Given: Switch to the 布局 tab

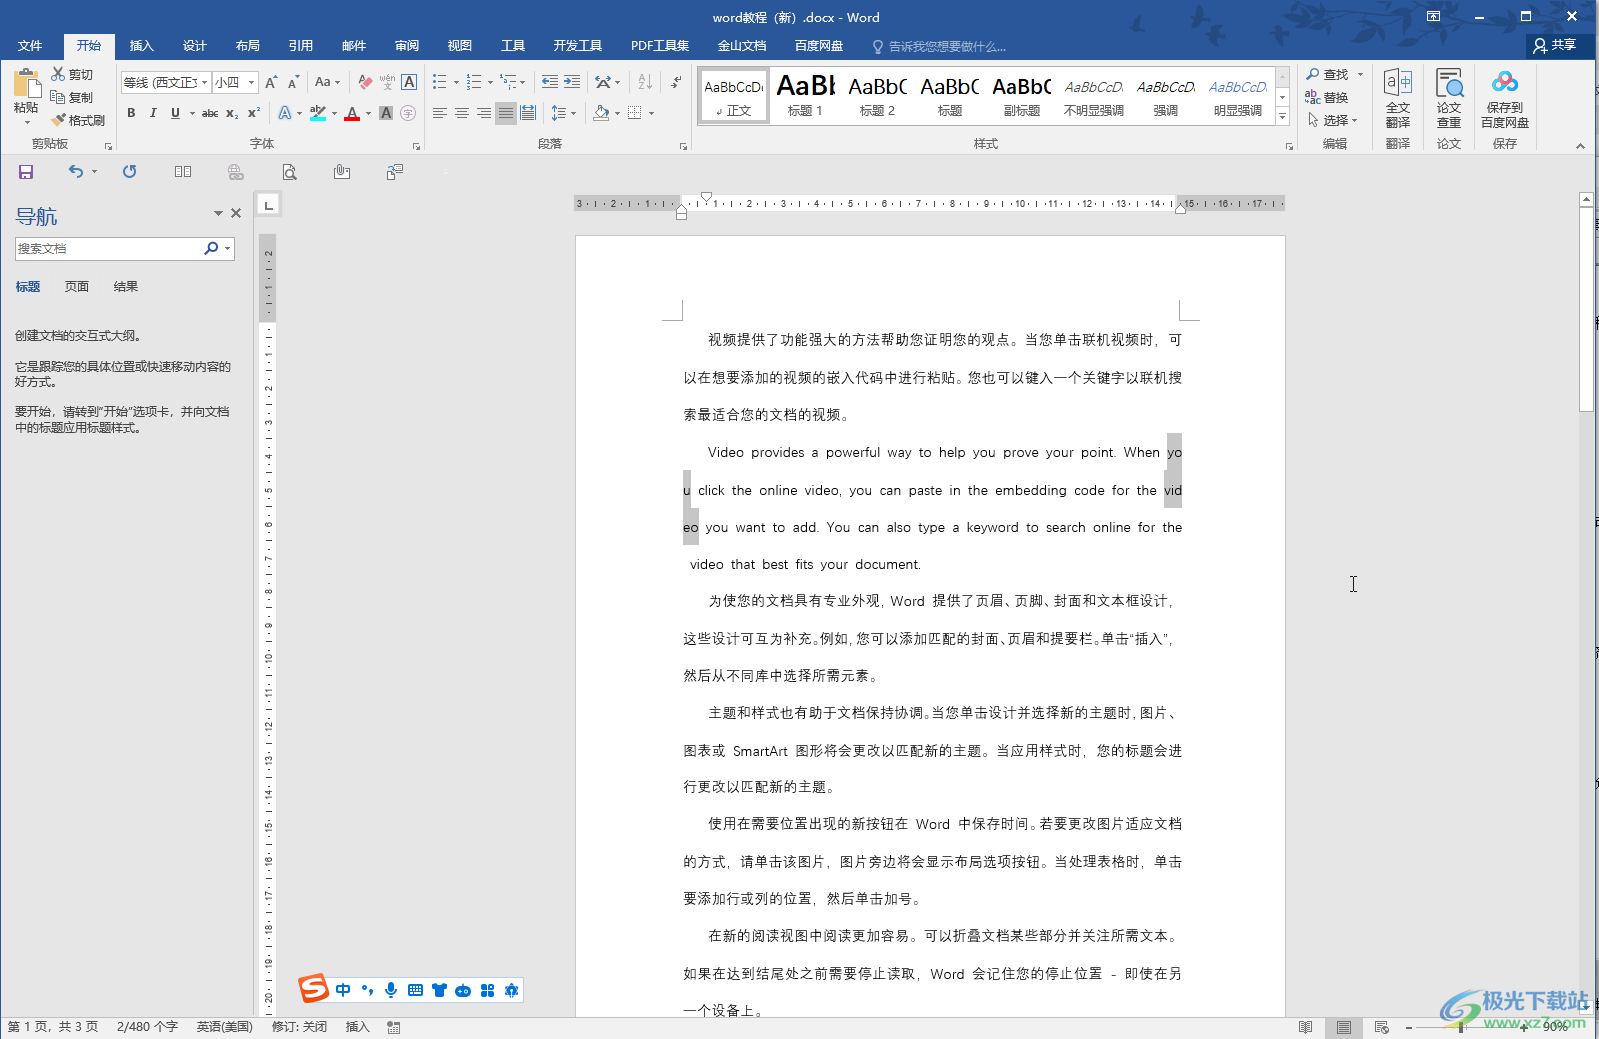Looking at the screenshot, I should tap(248, 46).
